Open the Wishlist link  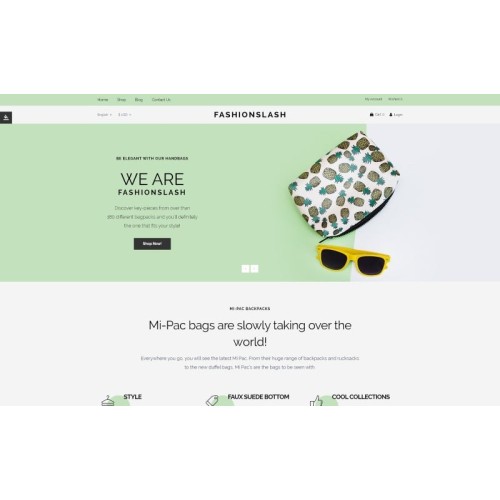click(395, 99)
